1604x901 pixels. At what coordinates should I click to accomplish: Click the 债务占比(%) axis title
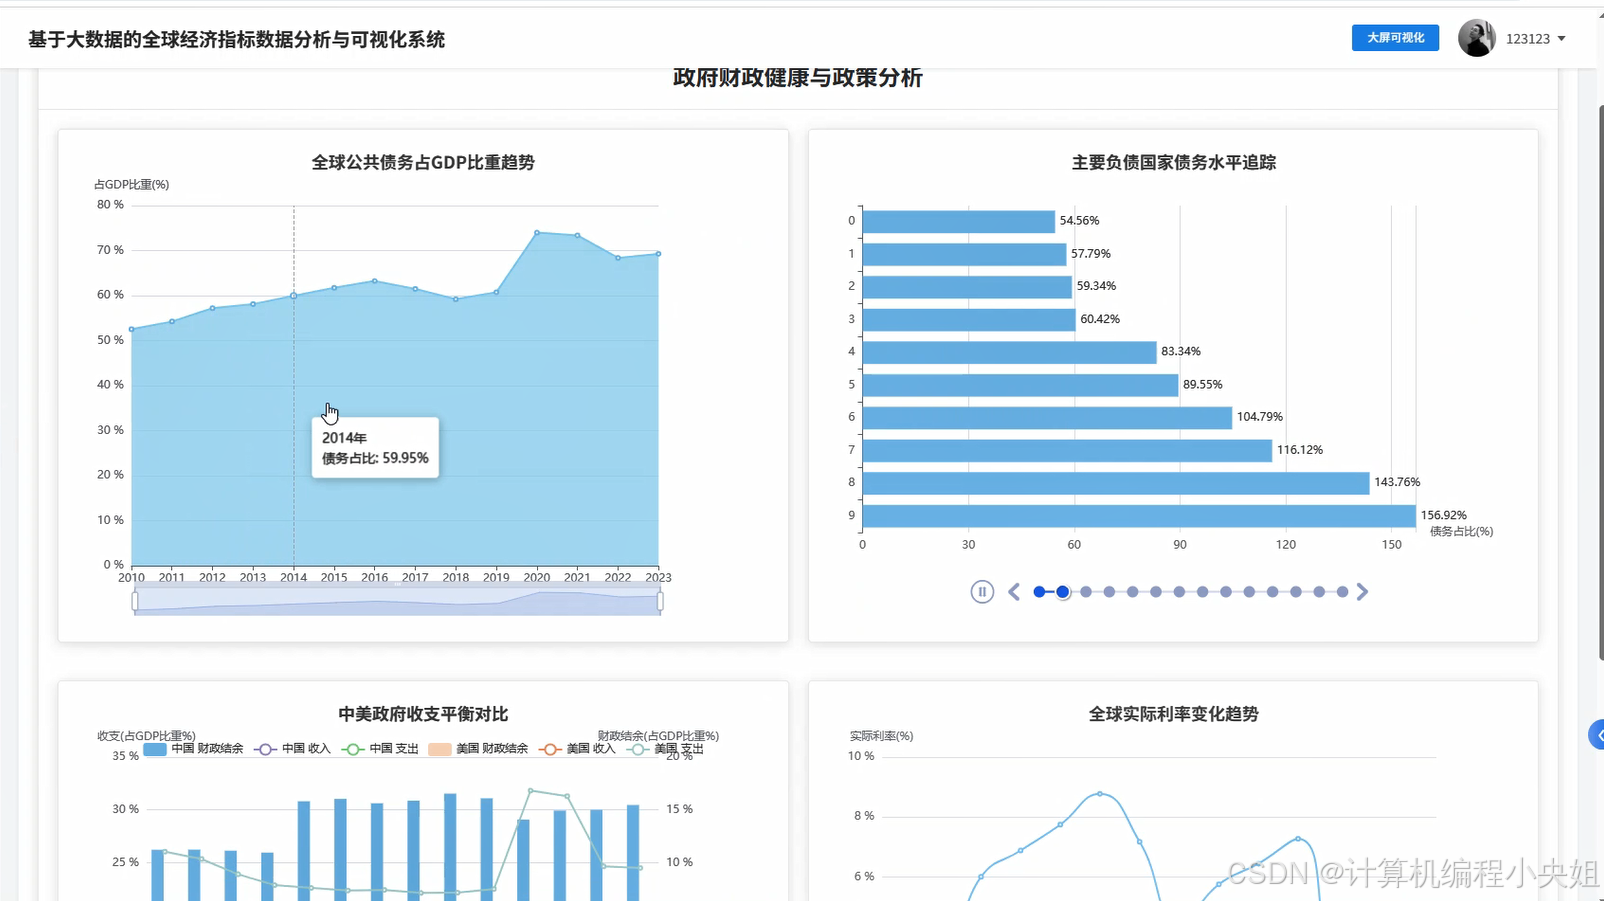click(1461, 532)
